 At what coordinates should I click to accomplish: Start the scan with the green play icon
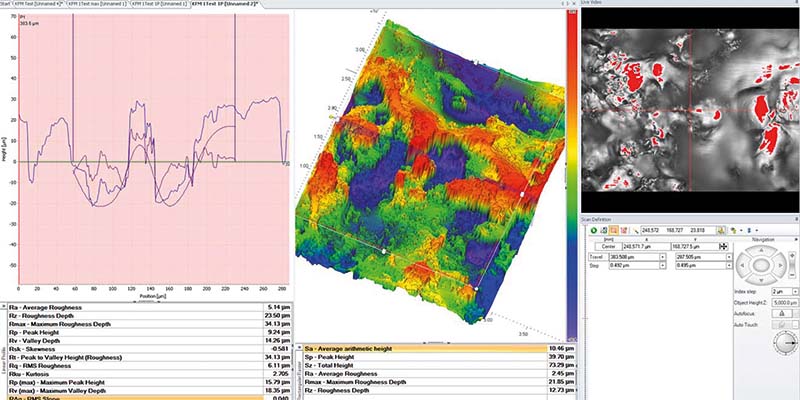(x=594, y=230)
